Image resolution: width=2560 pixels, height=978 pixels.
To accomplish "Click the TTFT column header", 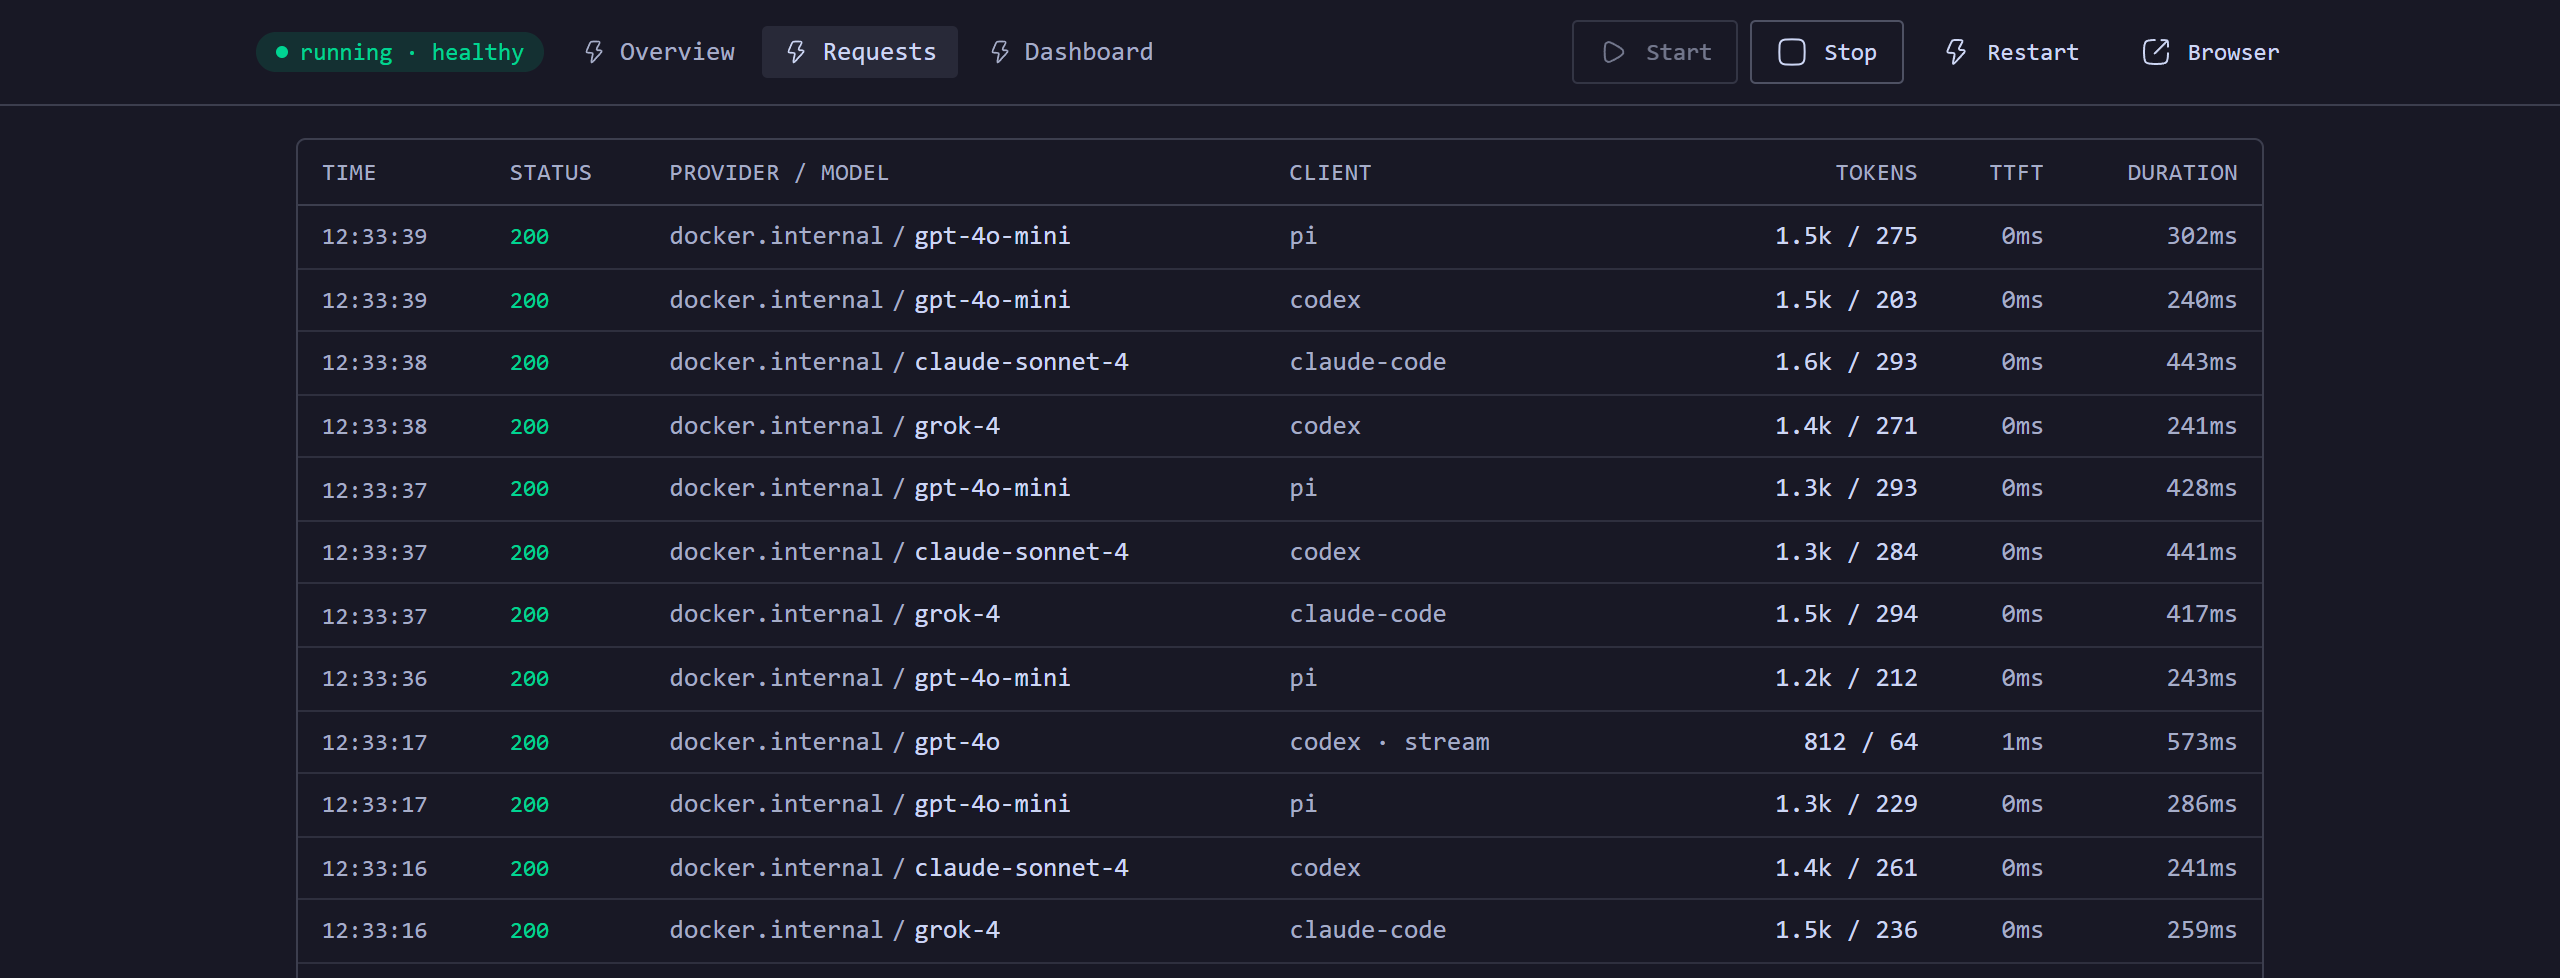I will pos(2015,173).
